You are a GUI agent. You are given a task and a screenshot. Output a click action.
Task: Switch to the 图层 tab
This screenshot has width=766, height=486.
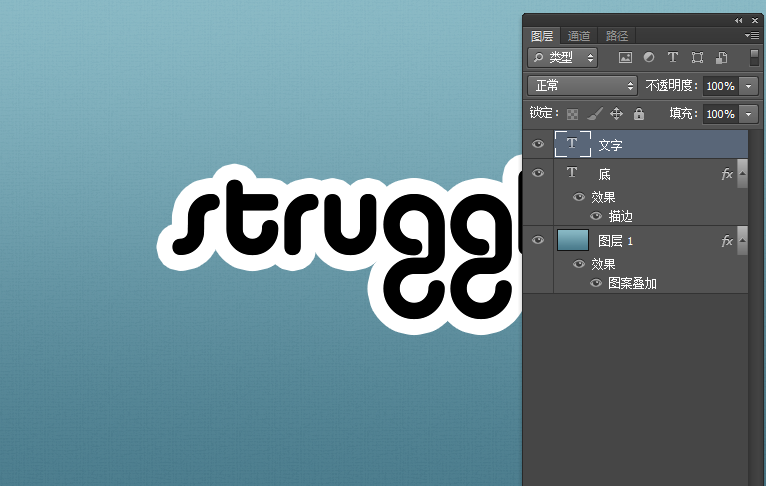(542, 36)
